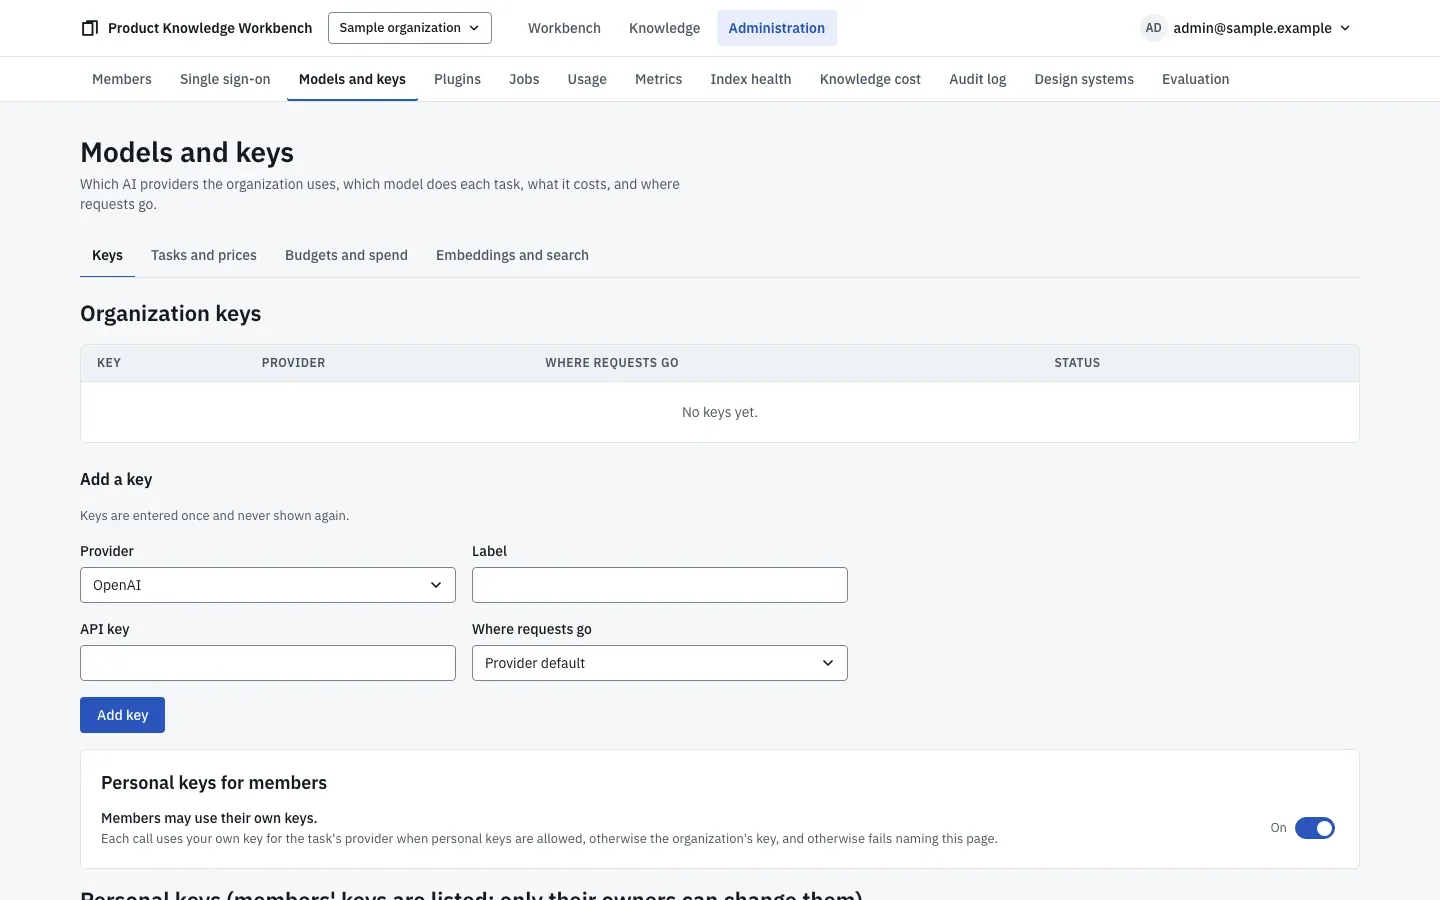Switch to the Members tab

tap(122, 79)
